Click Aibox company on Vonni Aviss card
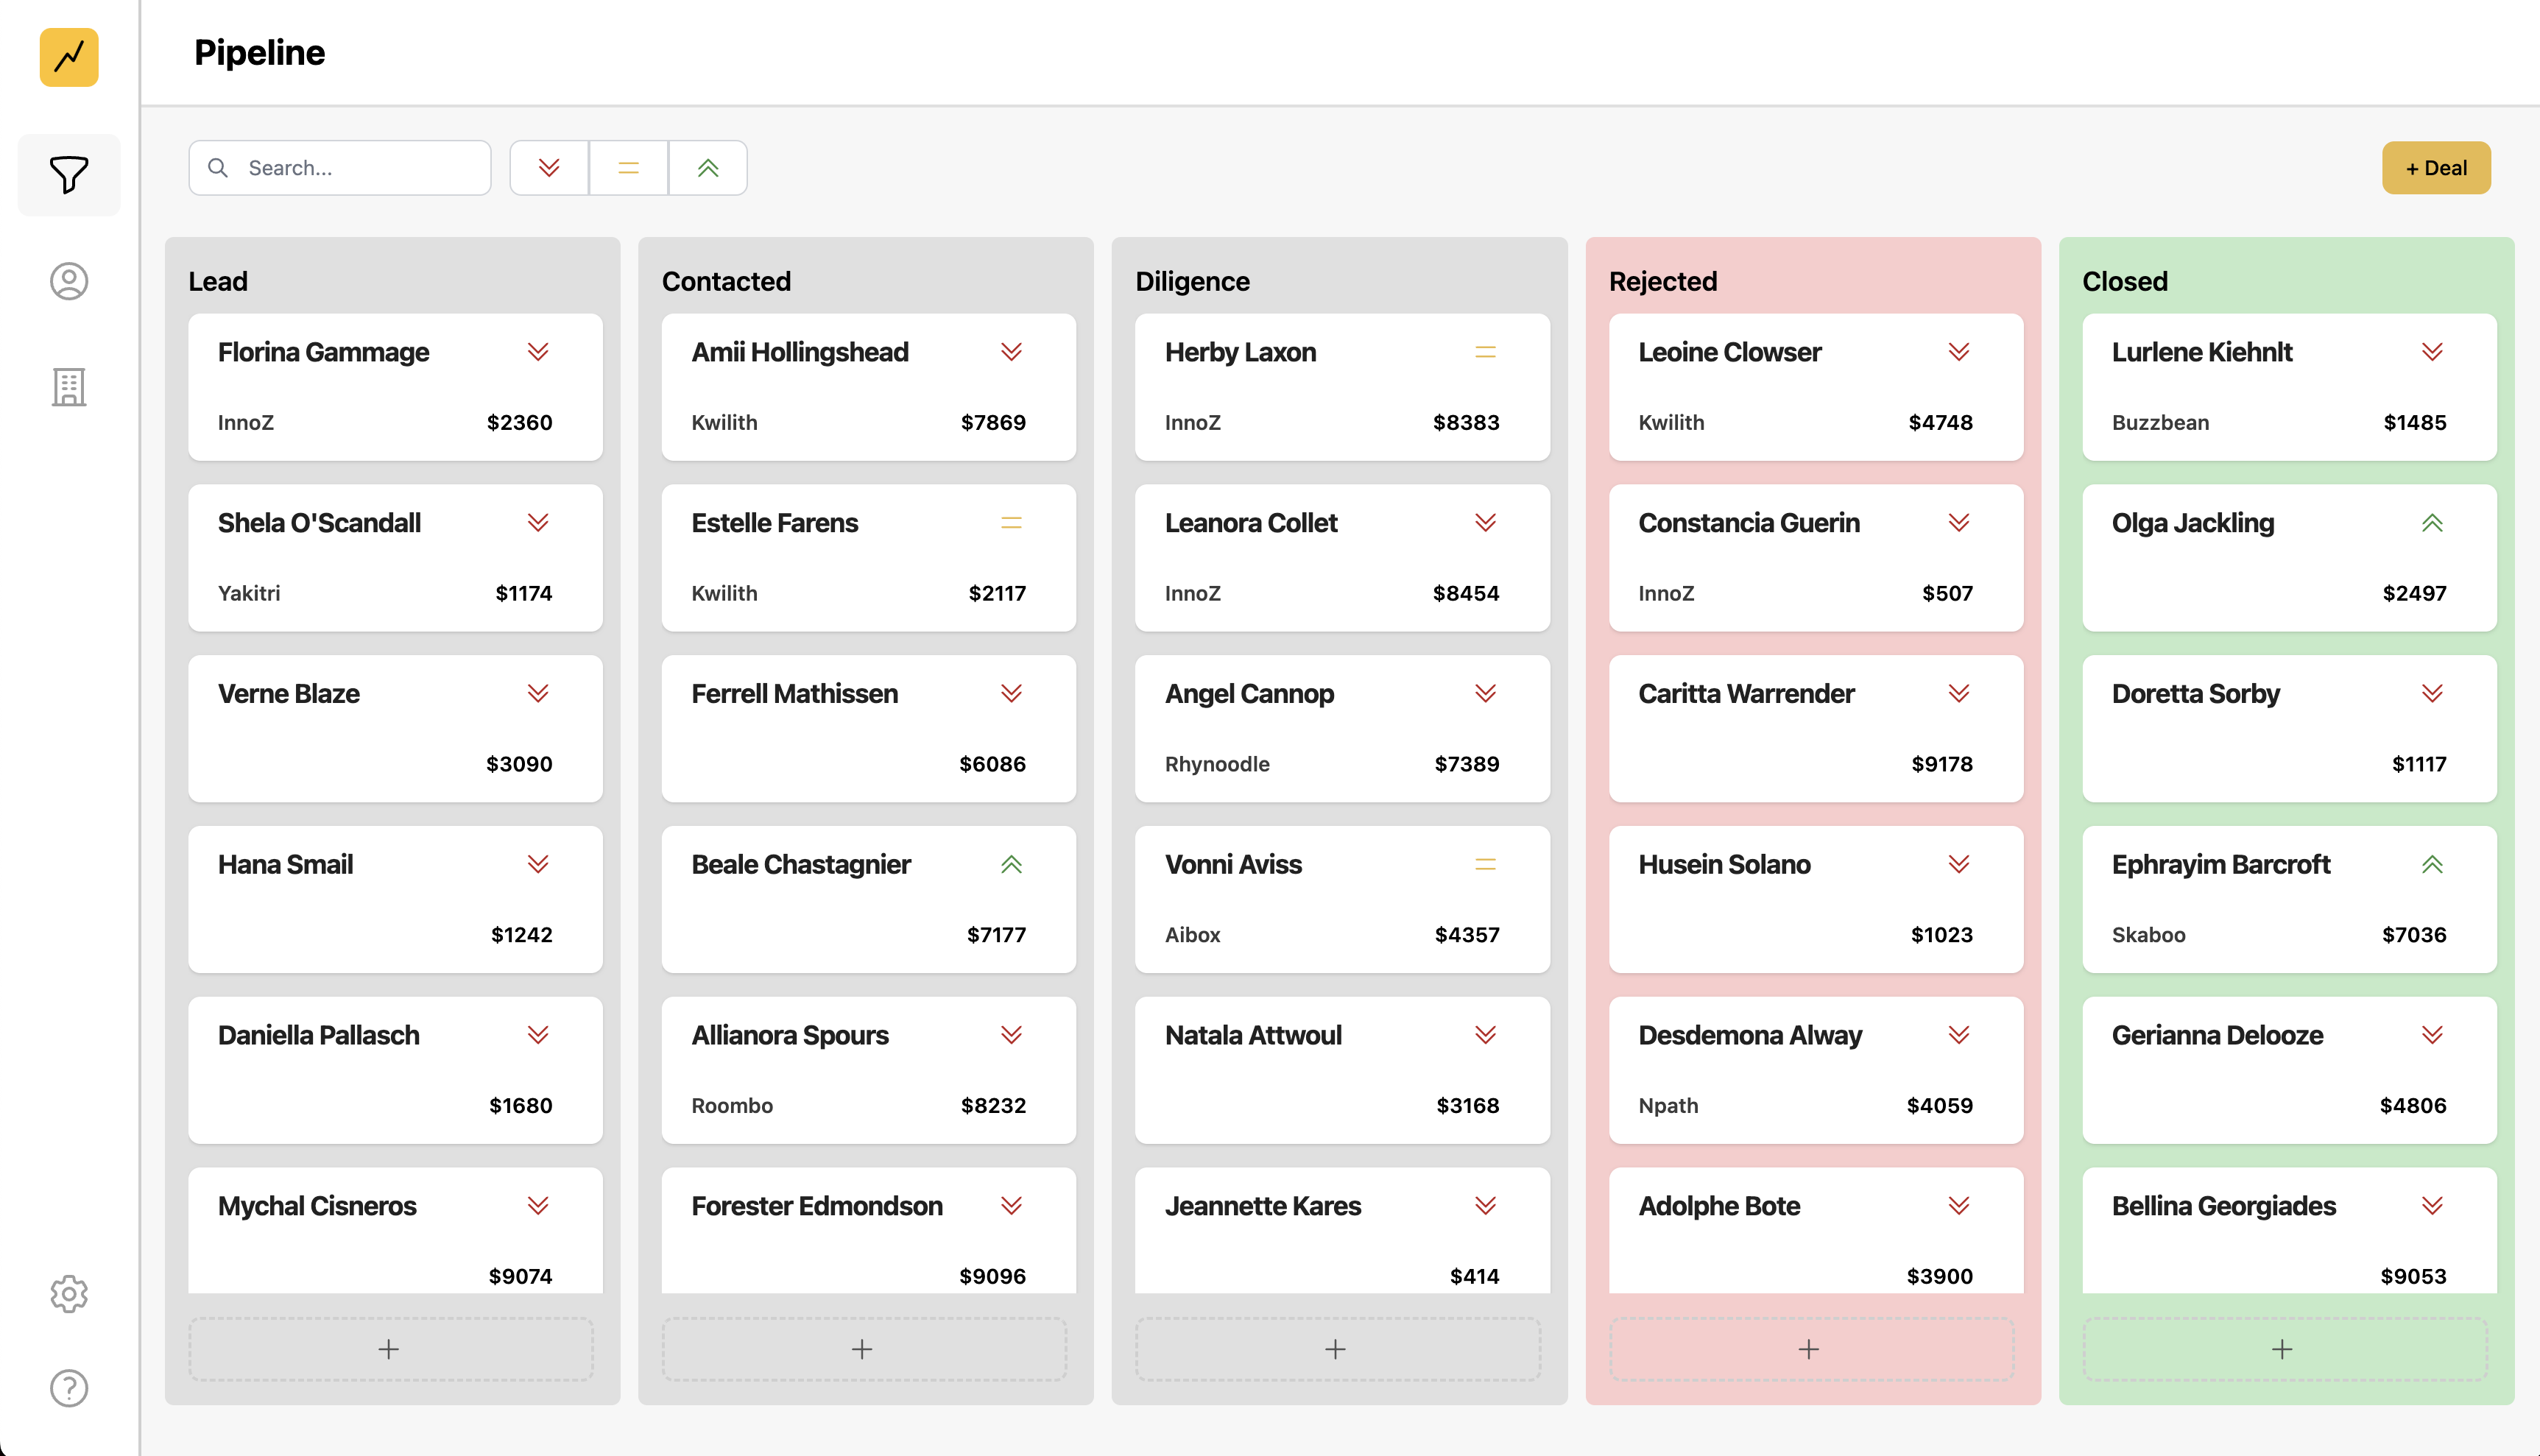The width and height of the screenshot is (2540, 1456). 1192,935
